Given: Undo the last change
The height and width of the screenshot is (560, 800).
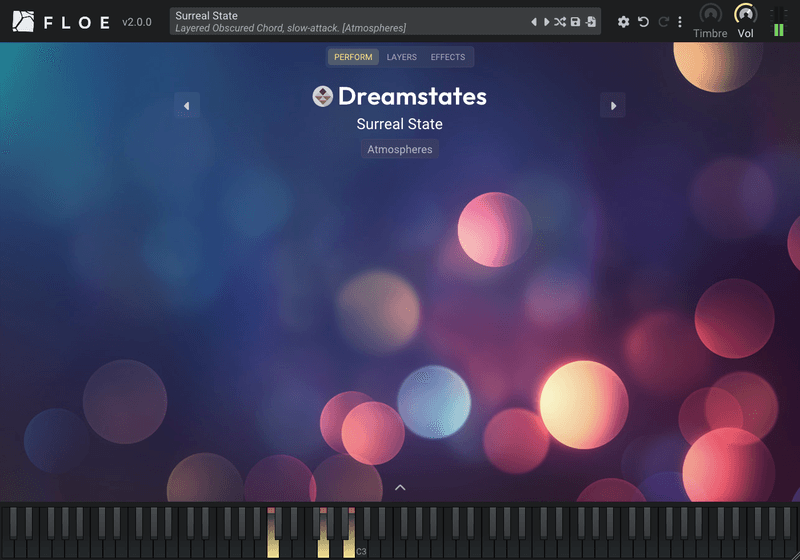Looking at the screenshot, I should coord(643,22).
